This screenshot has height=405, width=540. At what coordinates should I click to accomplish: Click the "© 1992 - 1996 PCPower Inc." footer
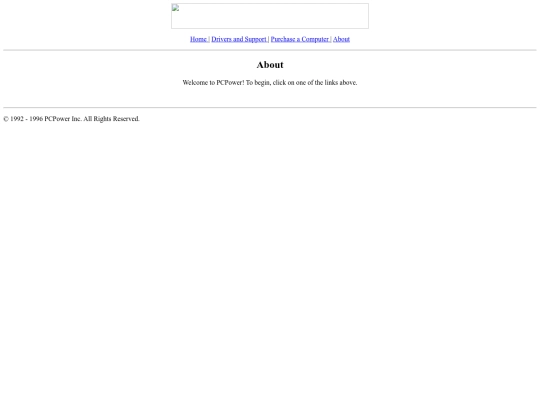(x=71, y=119)
